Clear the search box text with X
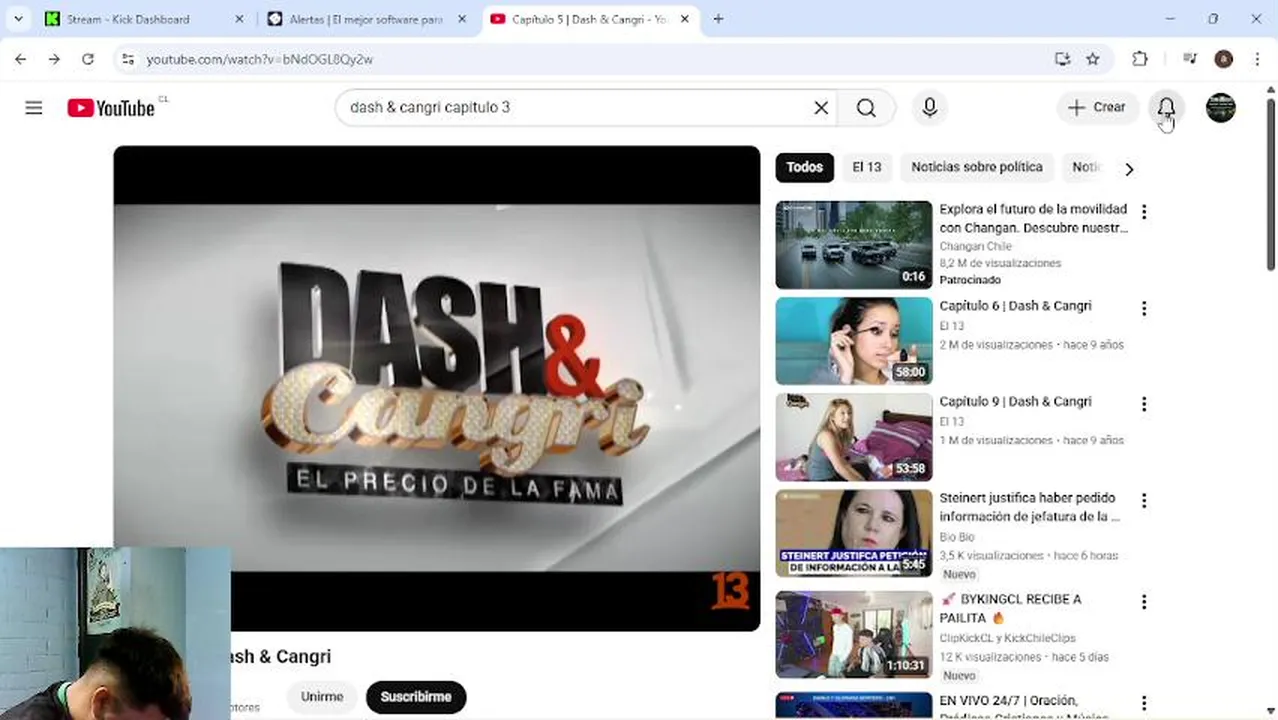 (821, 108)
